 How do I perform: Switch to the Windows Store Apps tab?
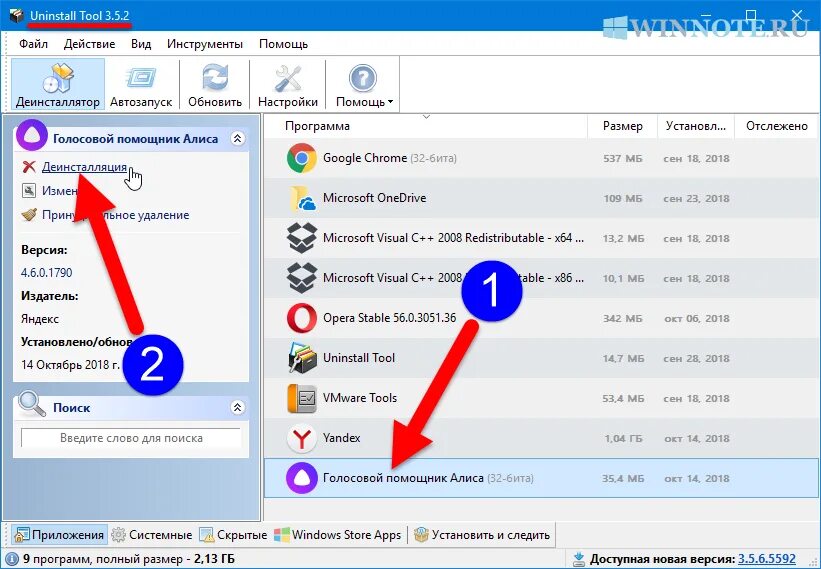(338, 534)
